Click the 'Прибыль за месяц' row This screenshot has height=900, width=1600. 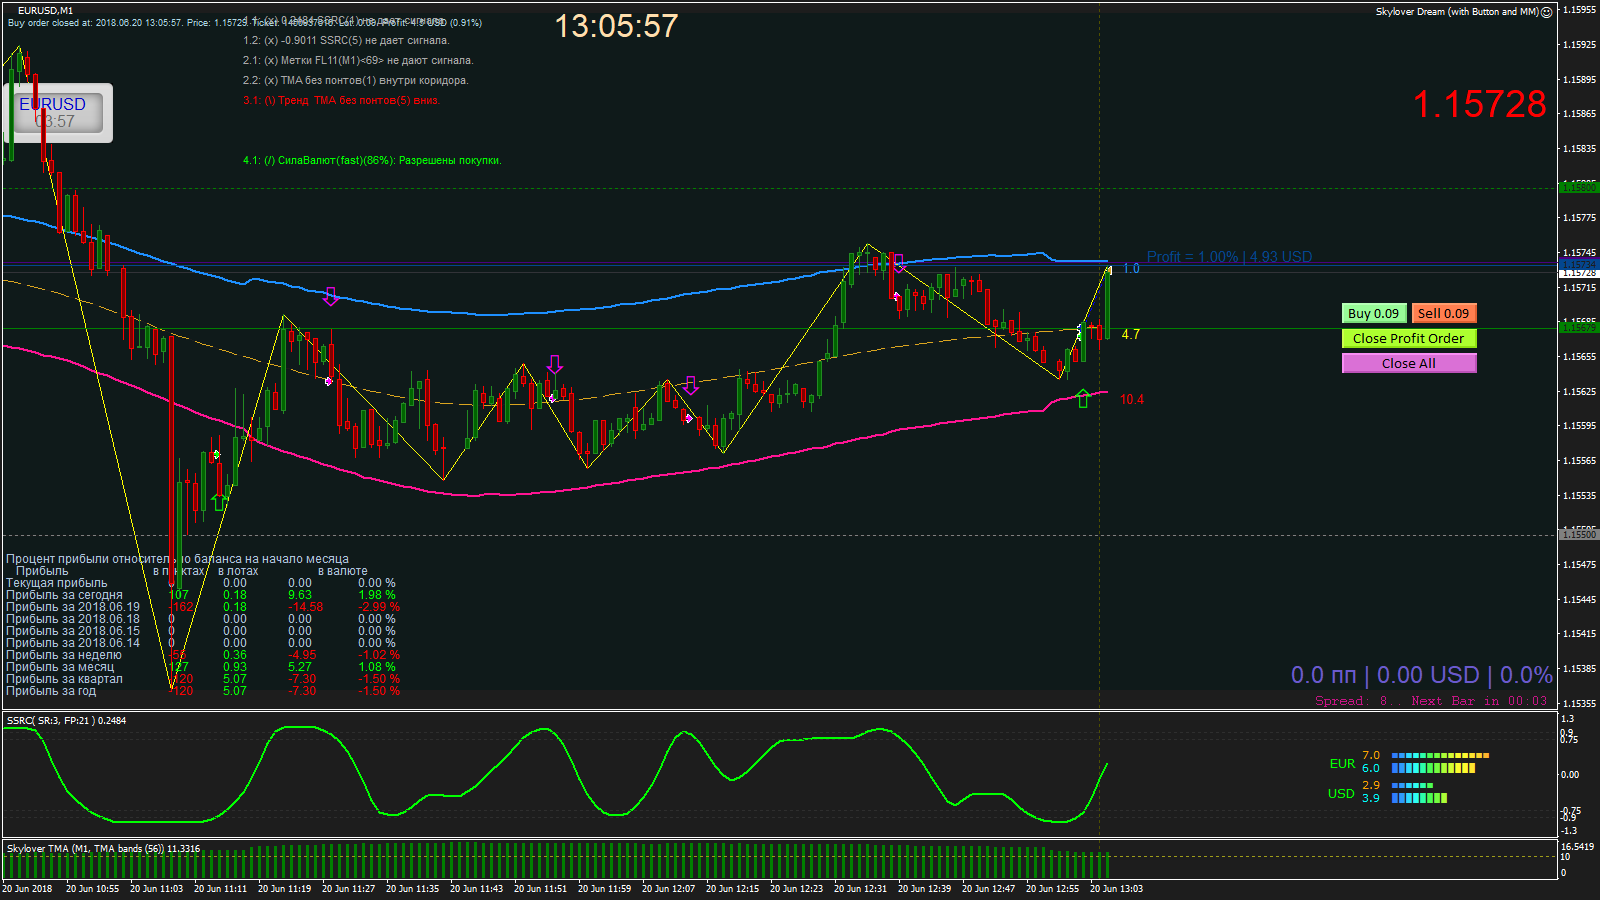(x=203, y=667)
